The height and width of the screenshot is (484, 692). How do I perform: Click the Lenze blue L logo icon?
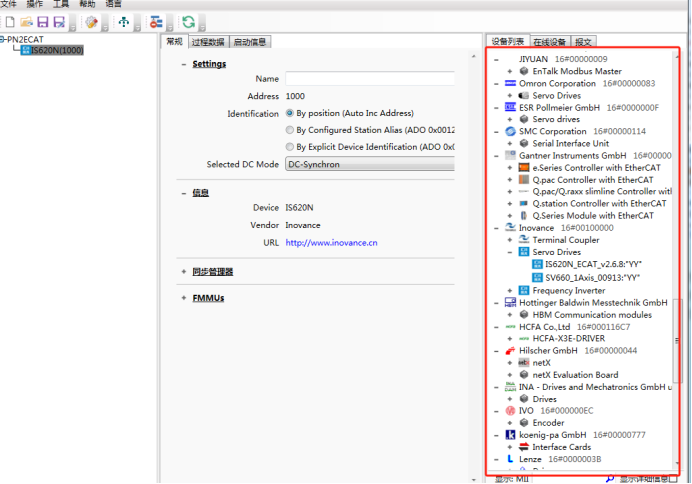pyautogui.click(x=510, y=459)
